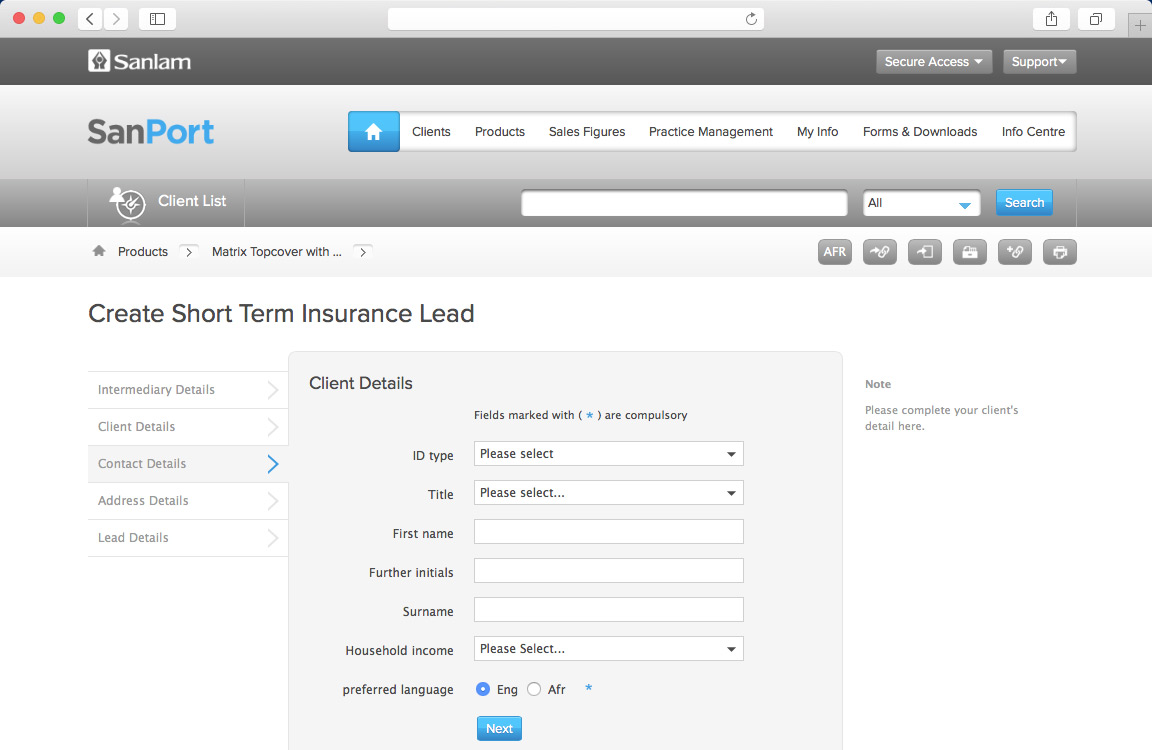Open the Practice Management menu

710,132
